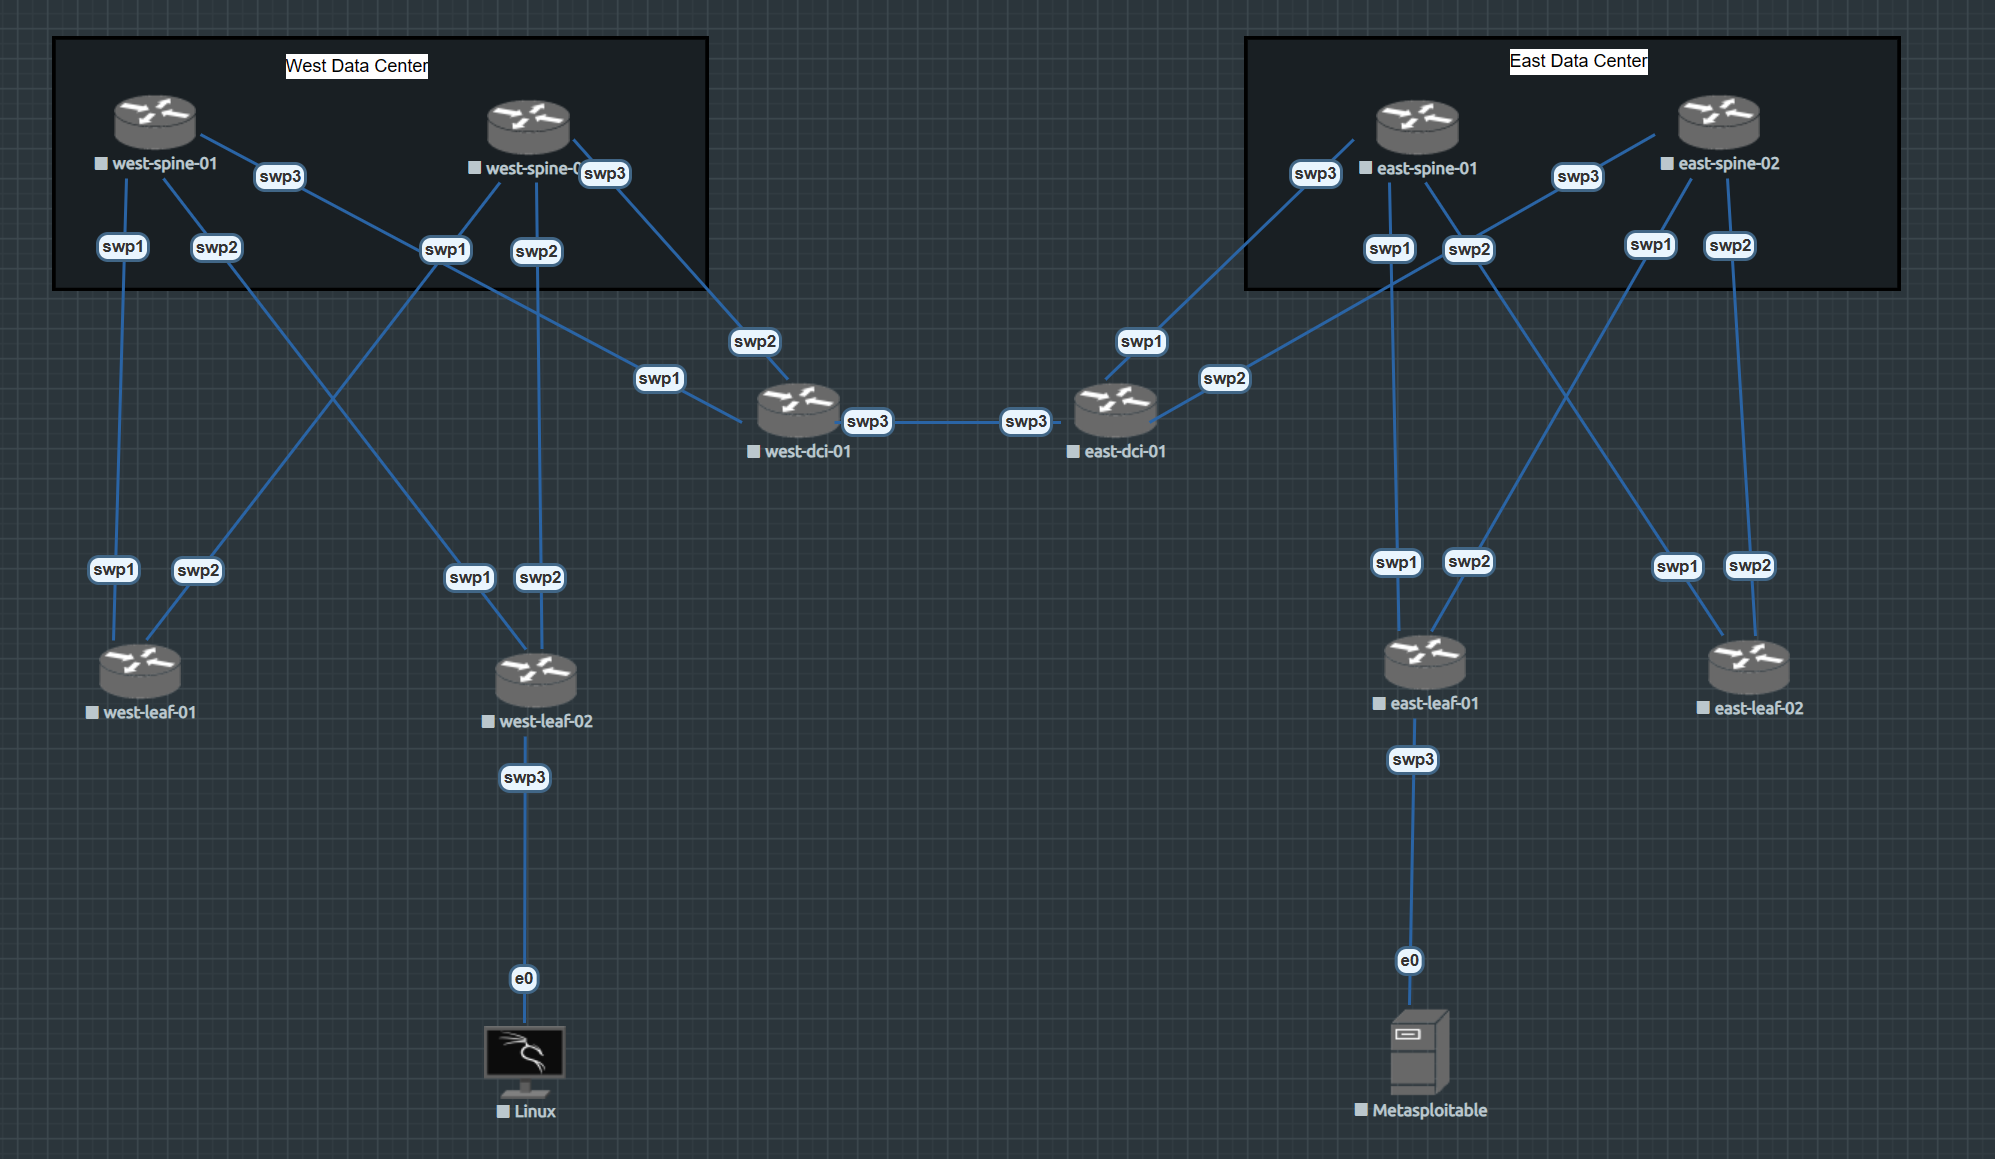Click the status square beside west-leaf-02
This screenshot has height=1159, width=1995.
coord(488,721)
